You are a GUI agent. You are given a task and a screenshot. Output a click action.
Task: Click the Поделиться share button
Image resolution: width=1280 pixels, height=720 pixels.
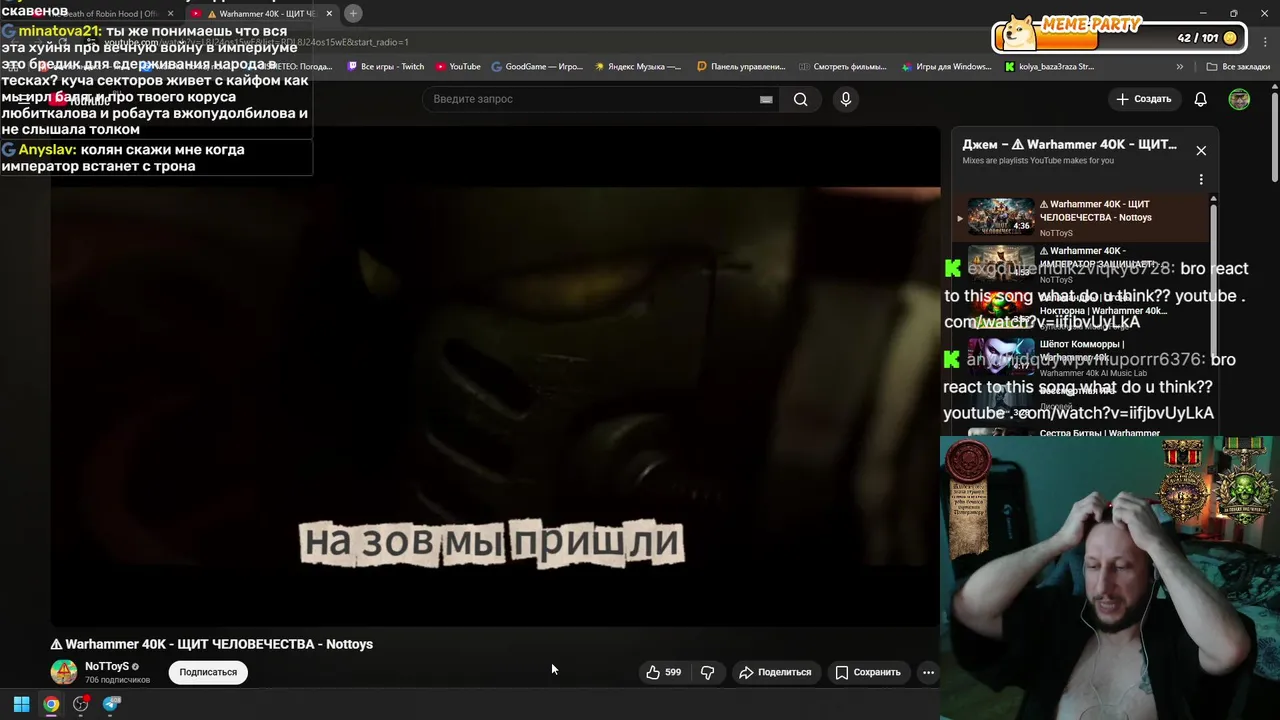pyautogui.click(x=775, y=672)
